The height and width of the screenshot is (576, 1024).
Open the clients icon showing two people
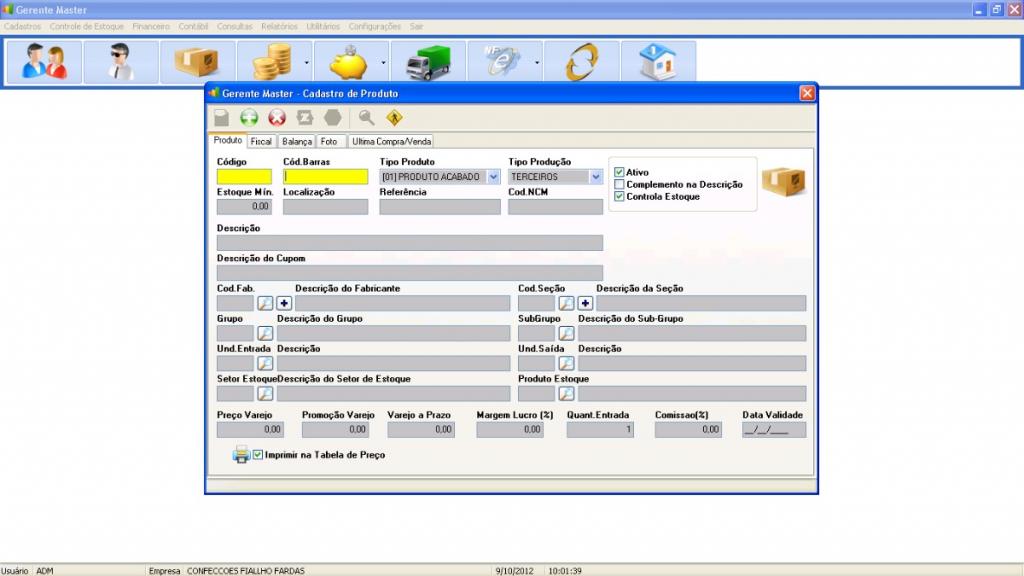pyautogui.click(x=42, y=60)
